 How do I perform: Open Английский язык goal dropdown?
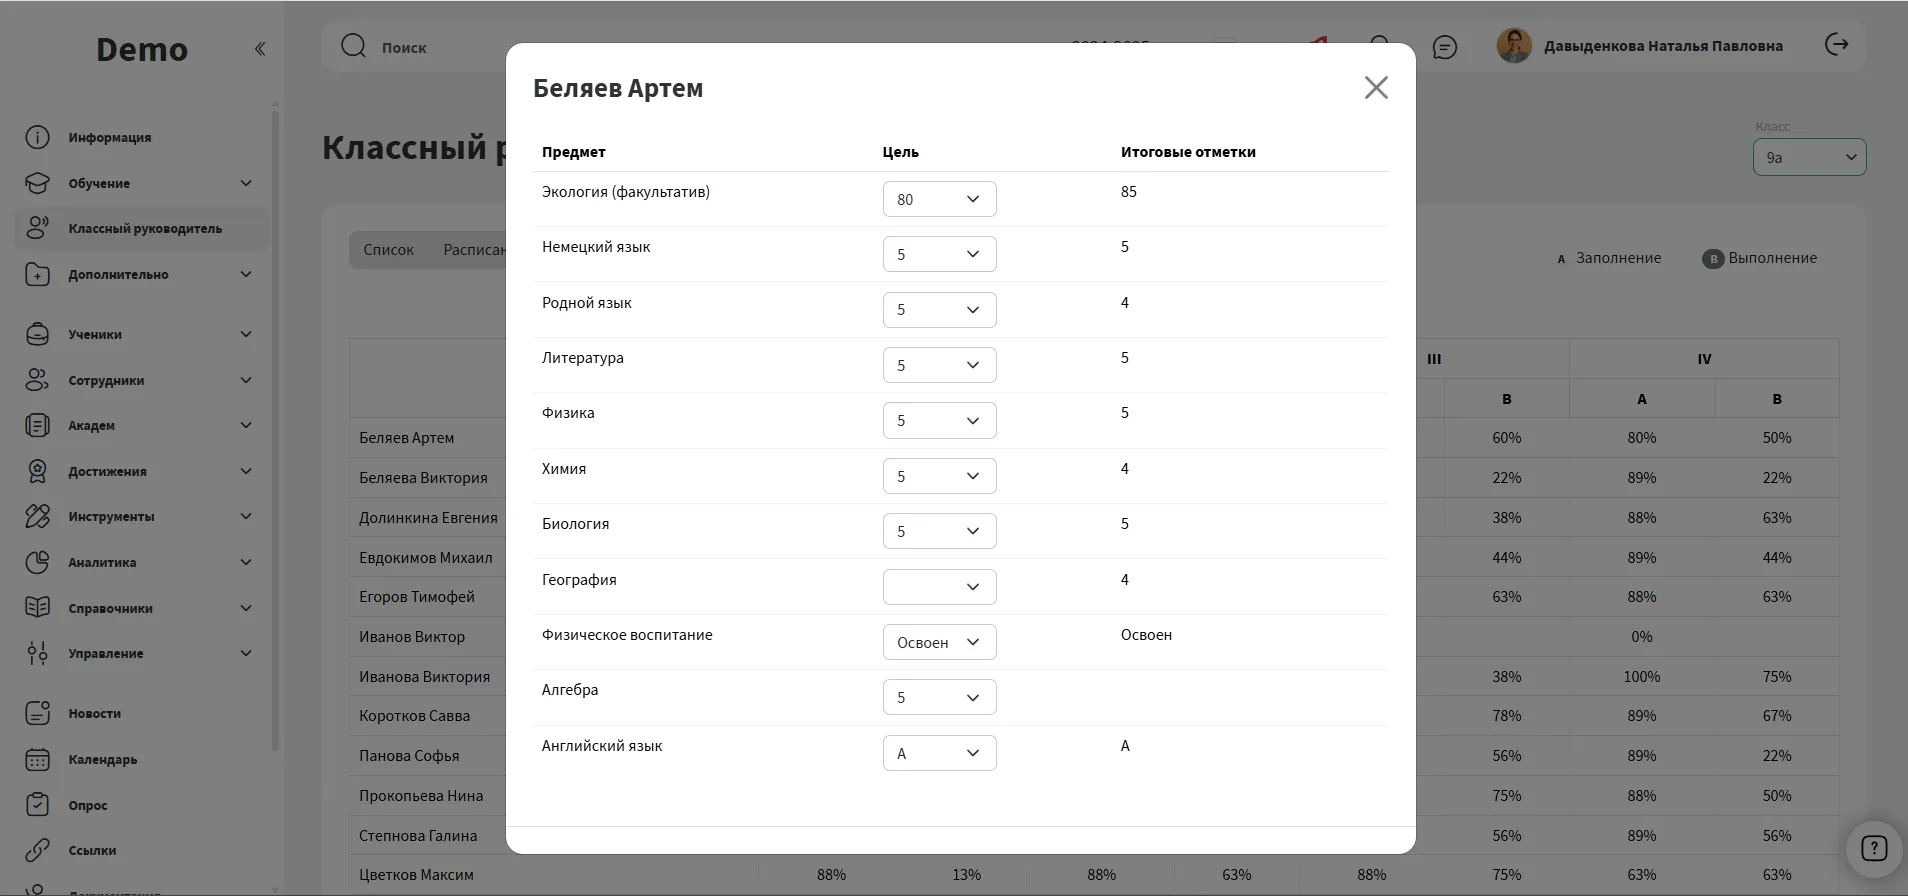click(x=939, y=753)
